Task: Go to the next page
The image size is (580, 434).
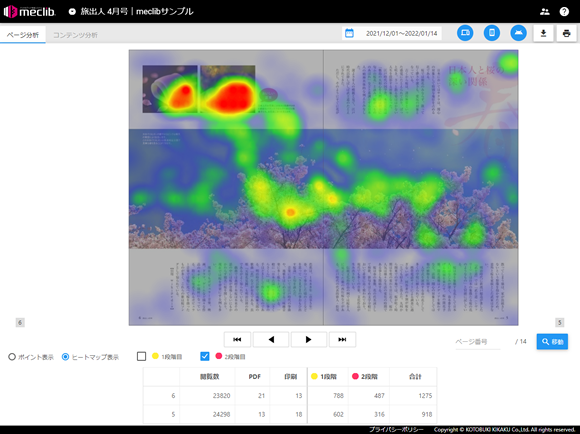Action: pyautogui.click(x=308, y=339)
